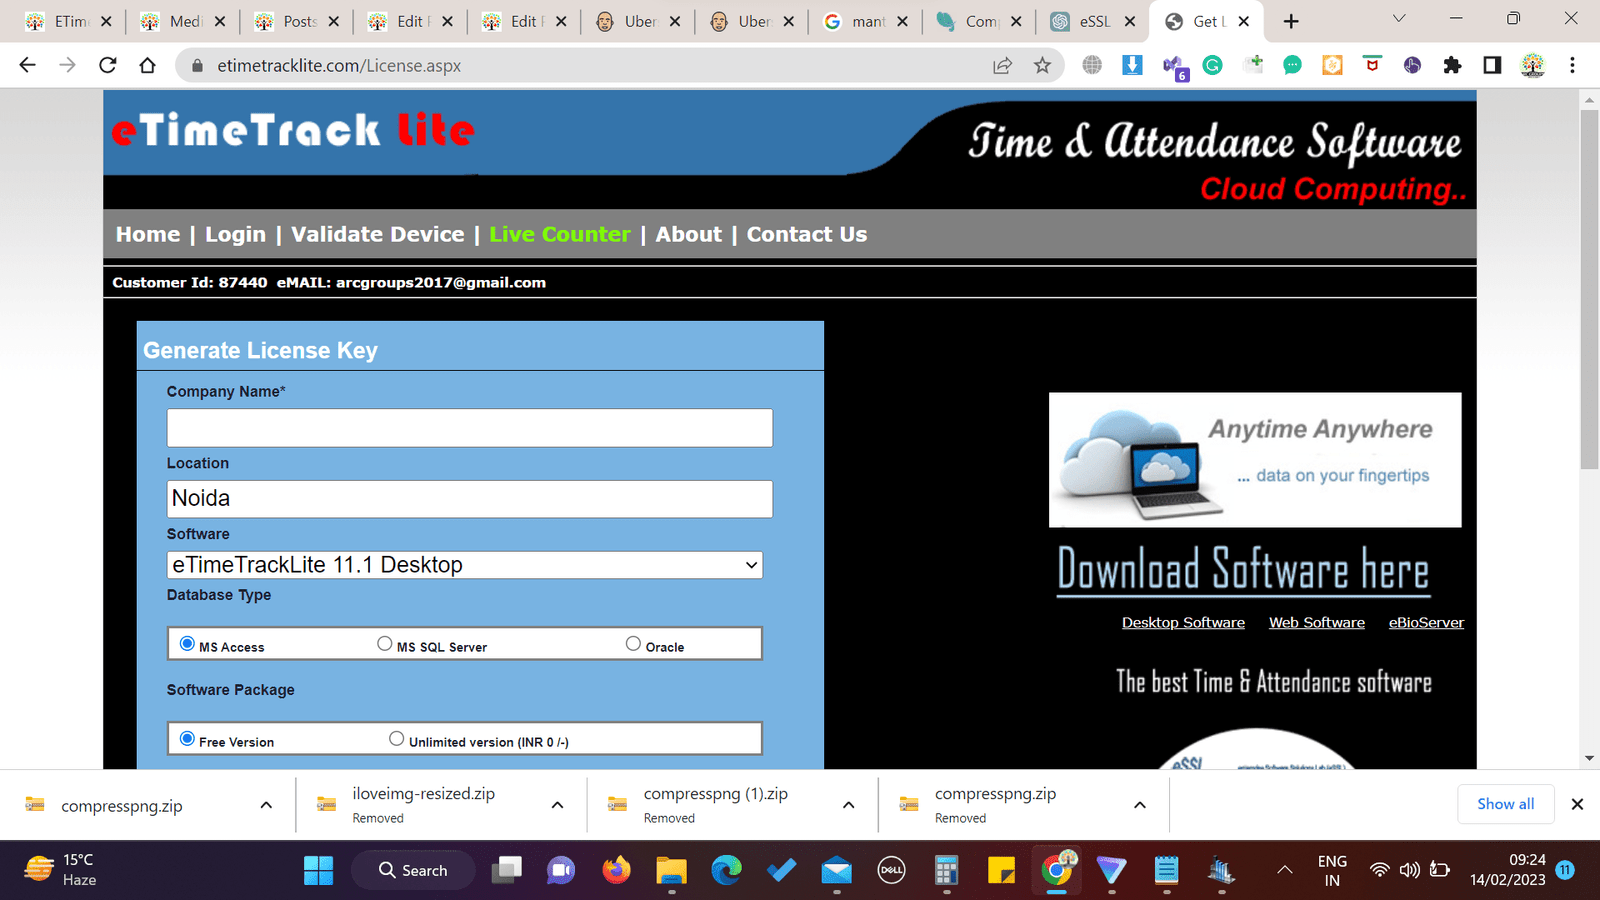Image resolution: width=1600 pixels, height=900 pixels.
Task: Click the Anytime Anywhere cloud banner
Action: [x=1255, y=460]
